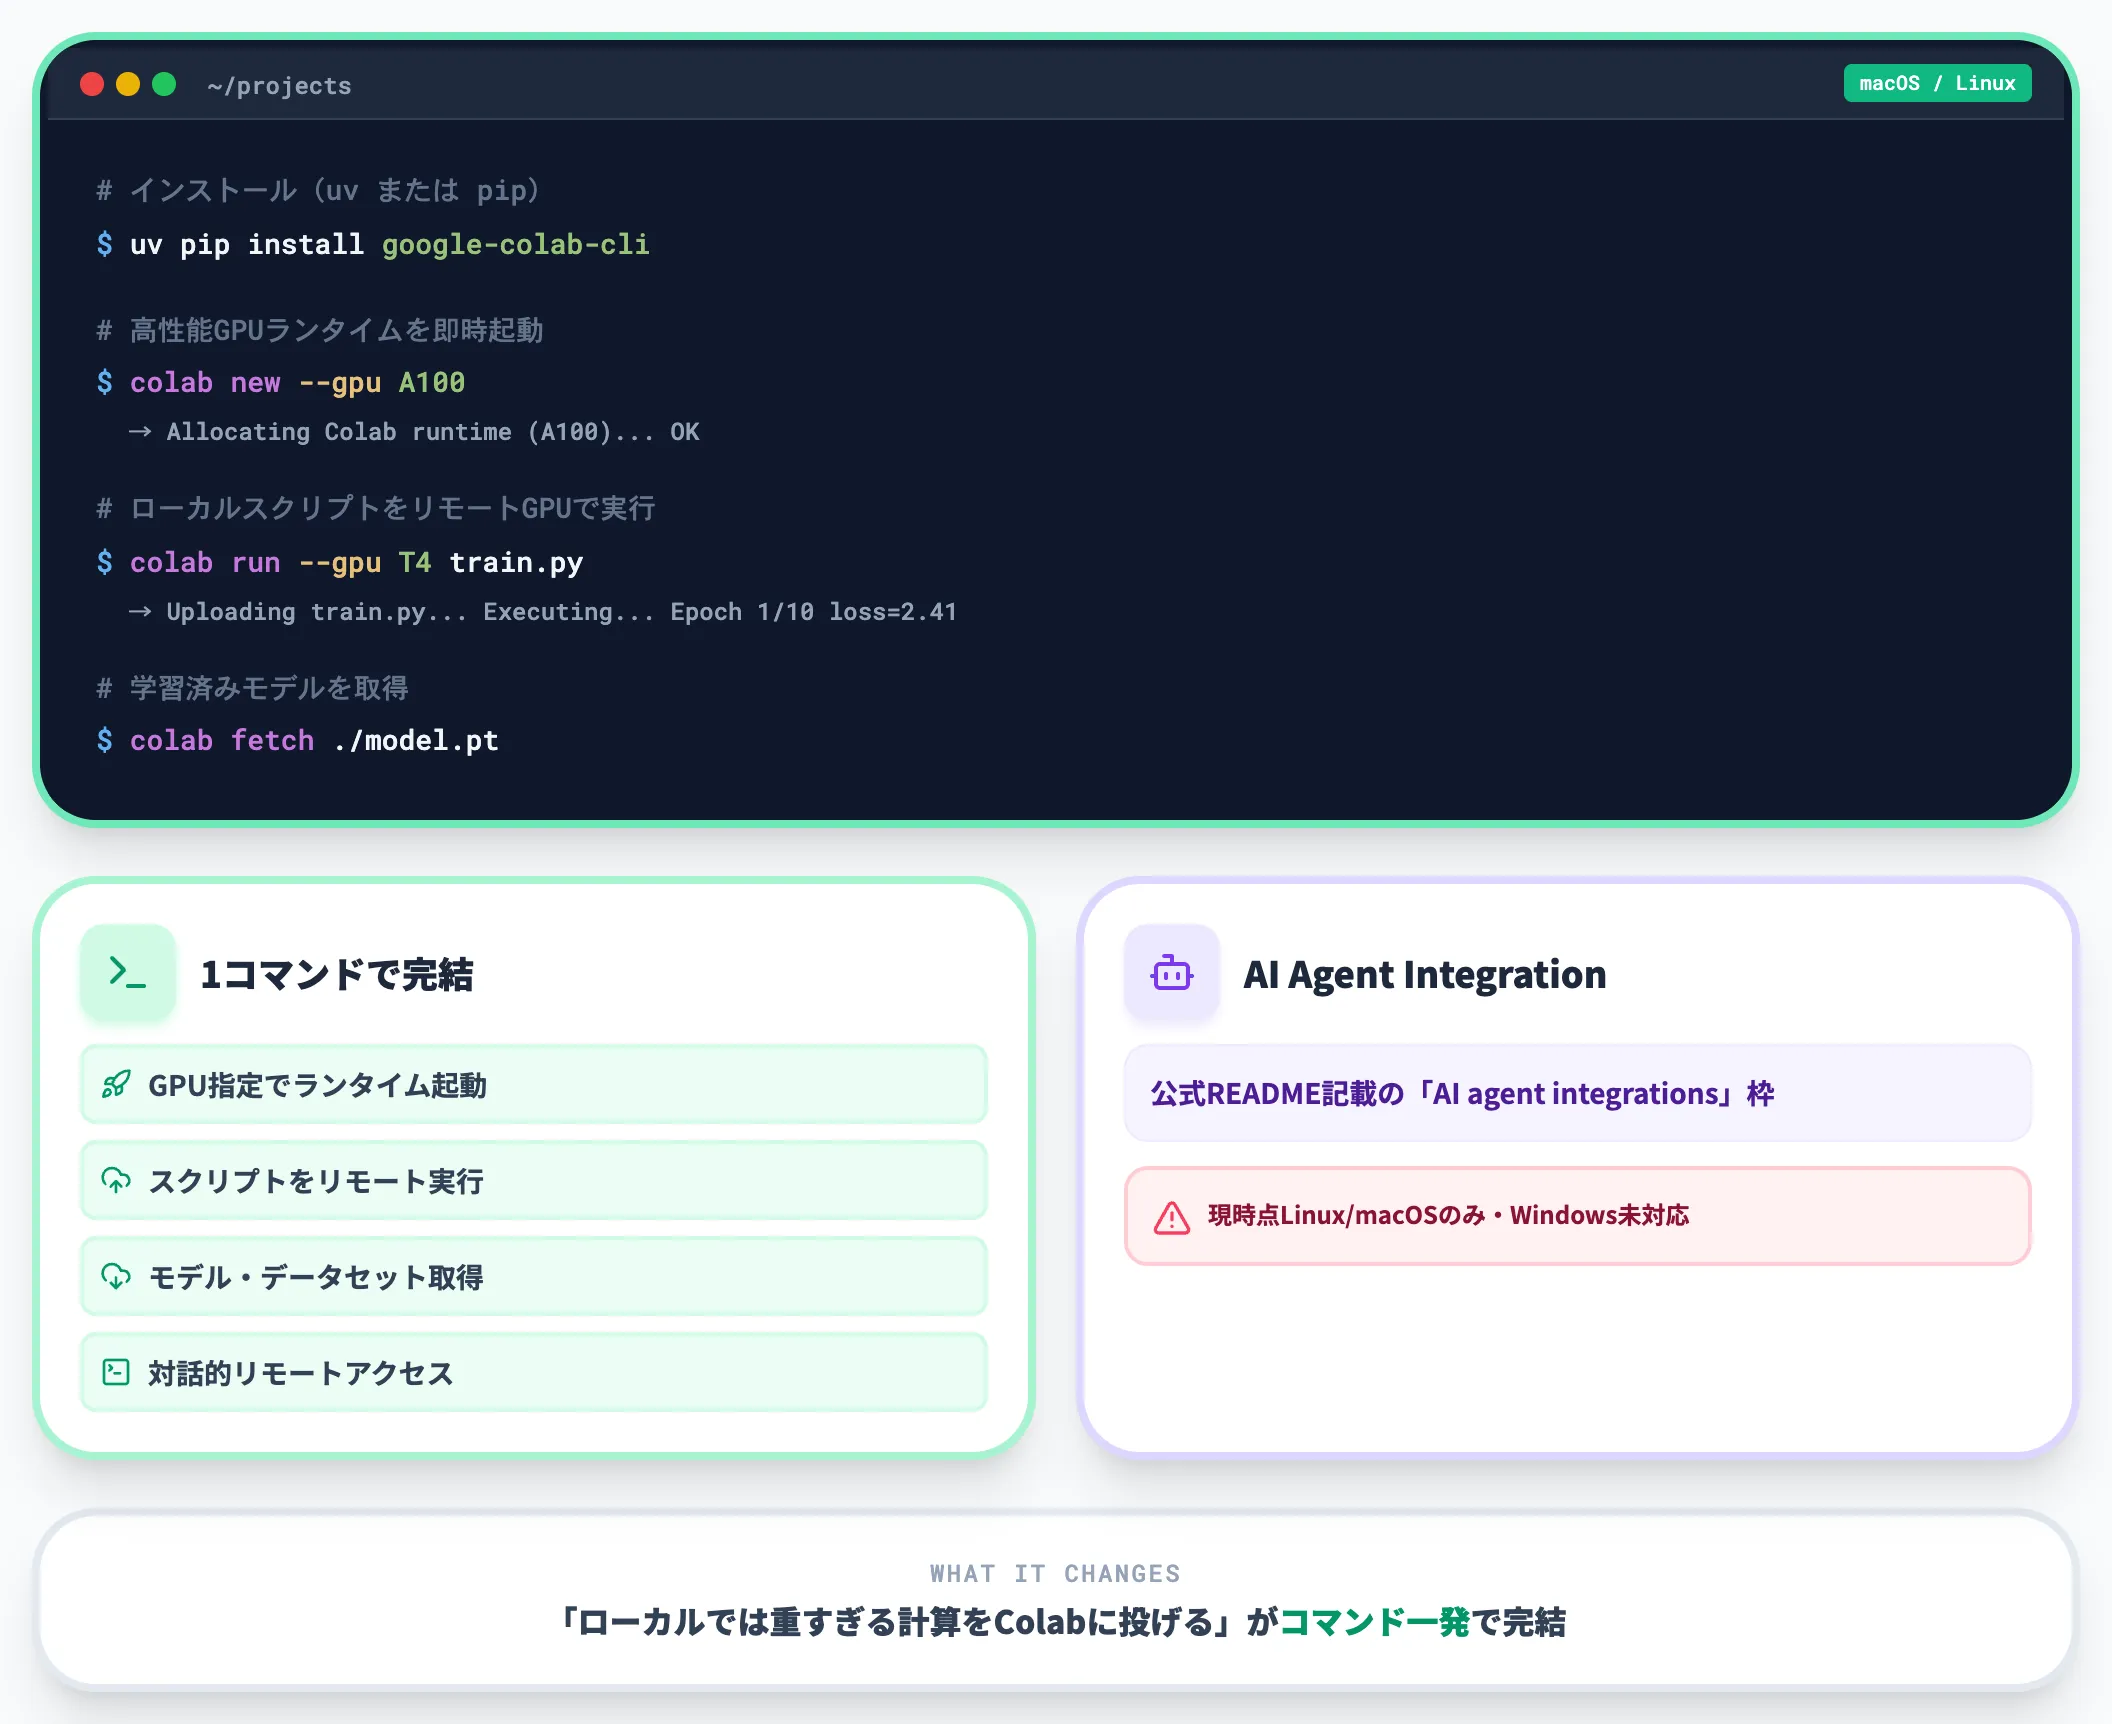Click the 高性能GPUランタイムを即時起動 comment
Screen dimensions: 2112x1724
click(x=320, y=330)
